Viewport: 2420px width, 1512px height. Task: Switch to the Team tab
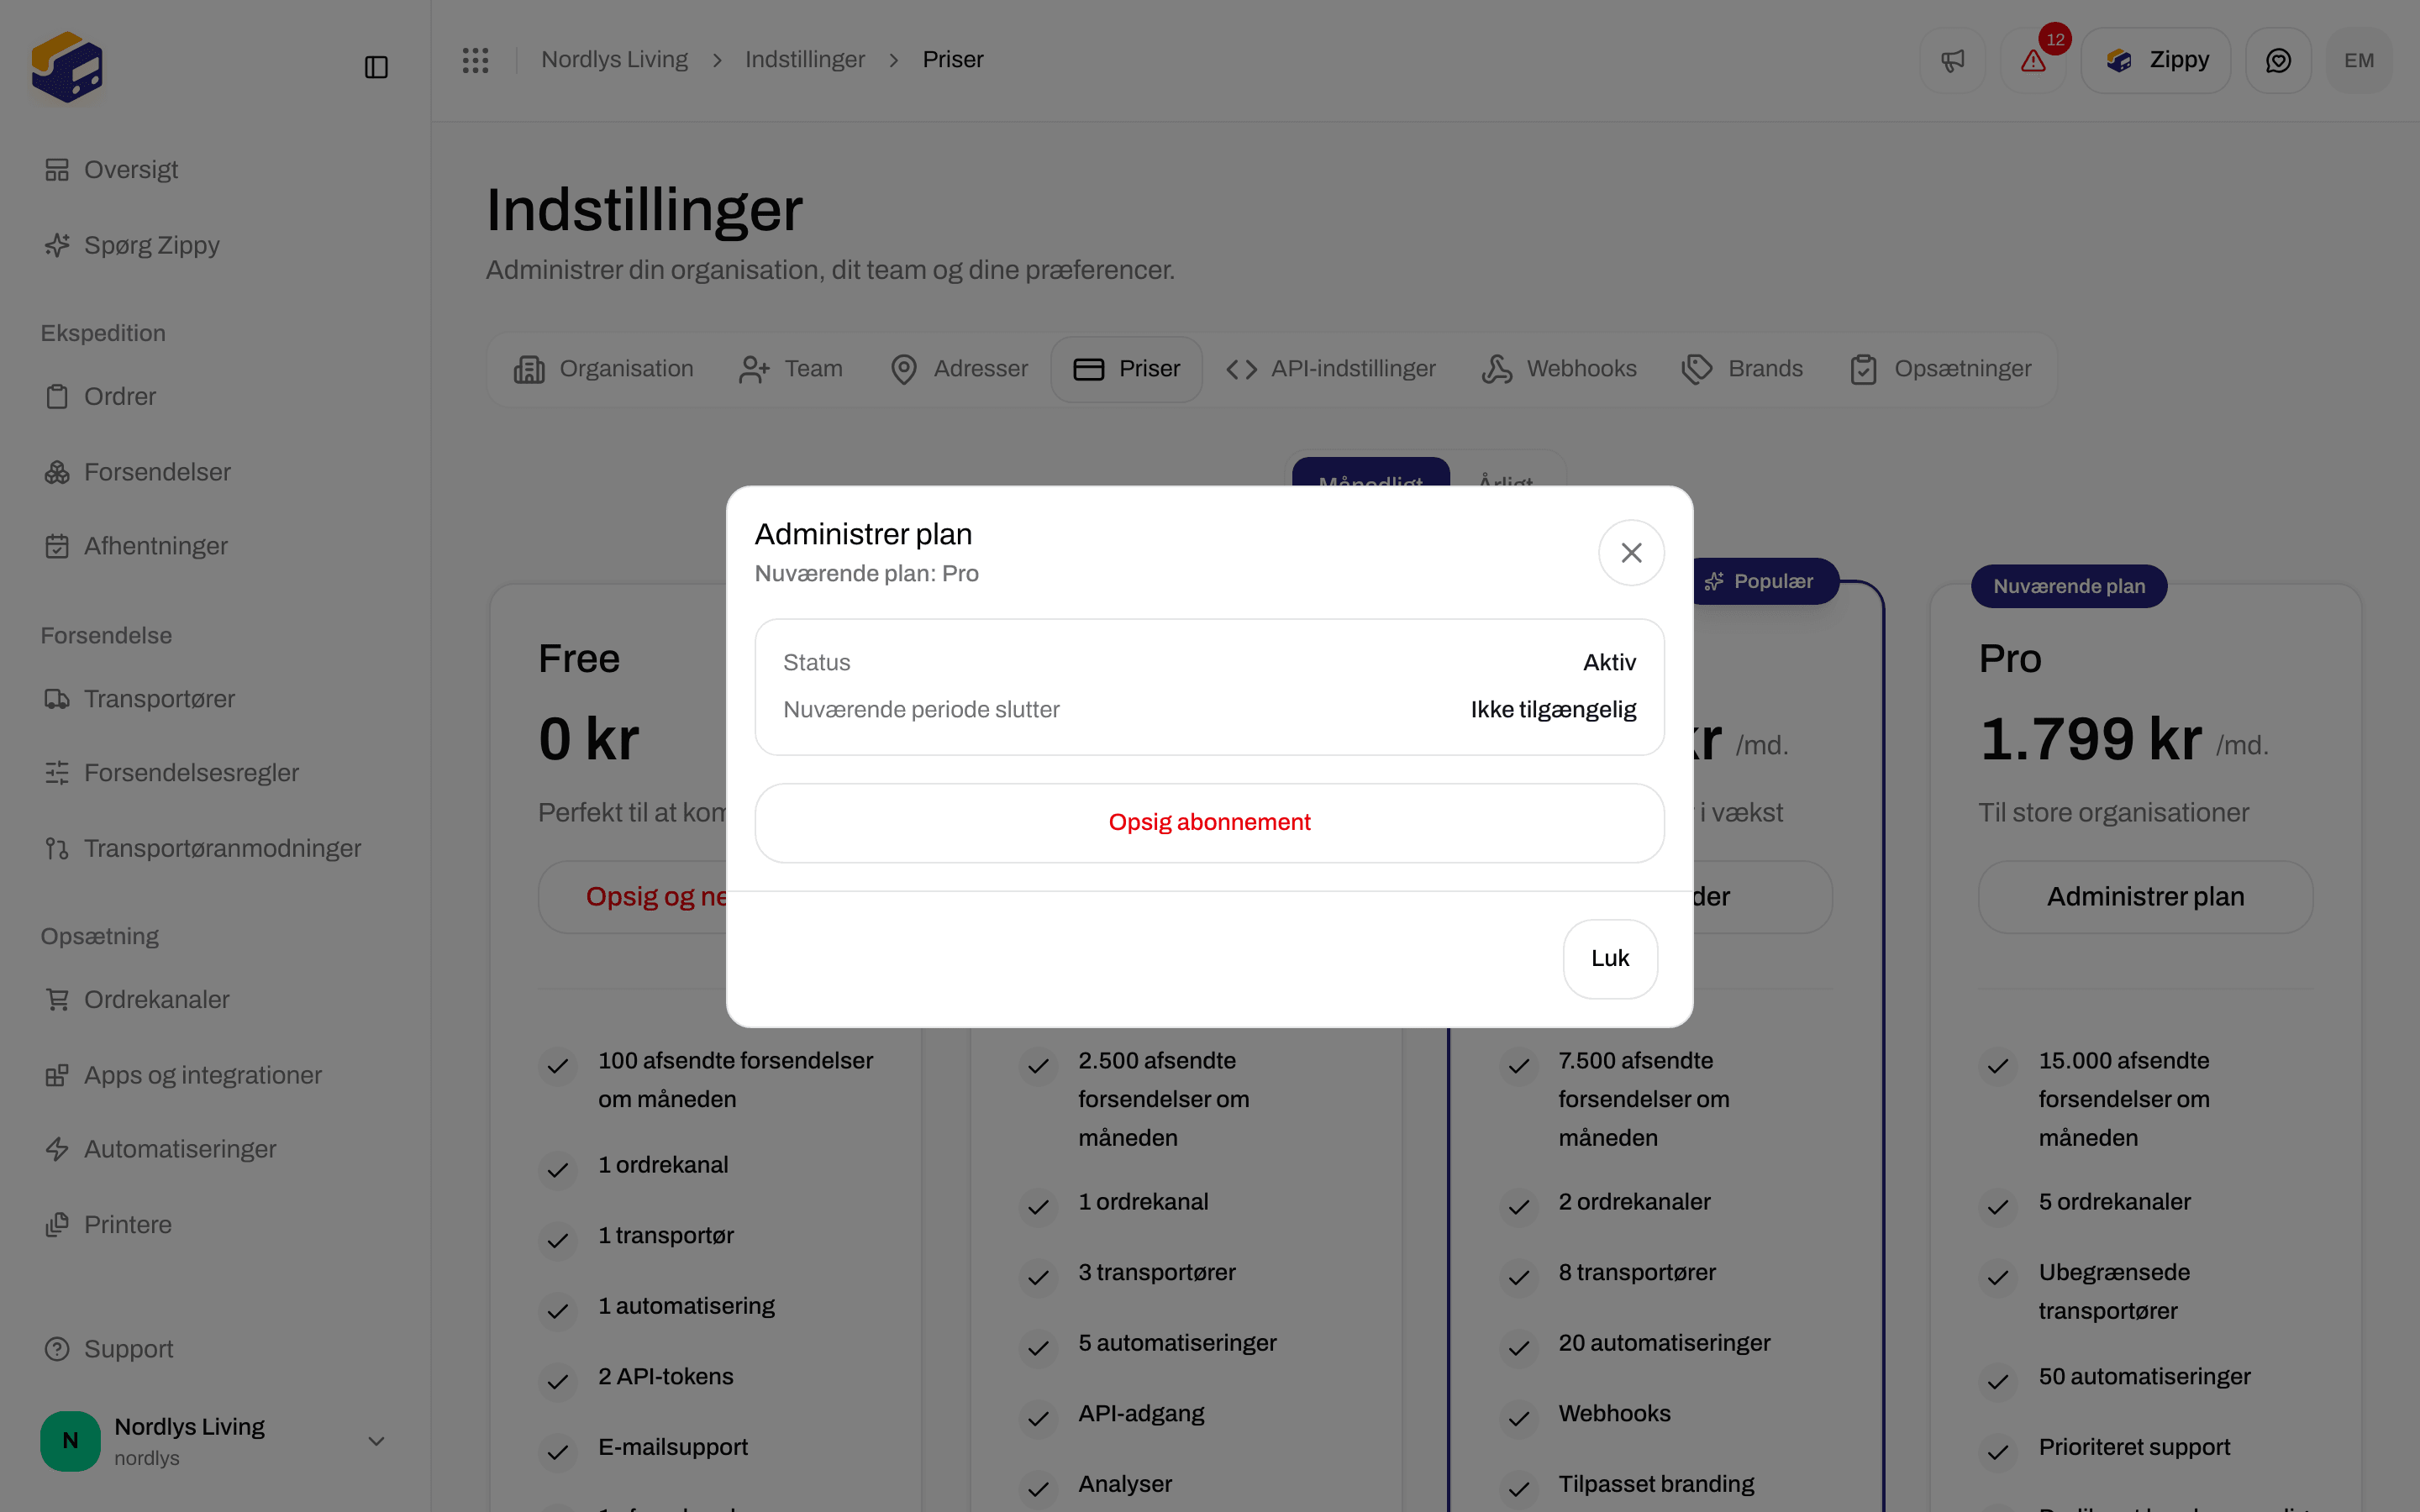[x=791, y=369]
